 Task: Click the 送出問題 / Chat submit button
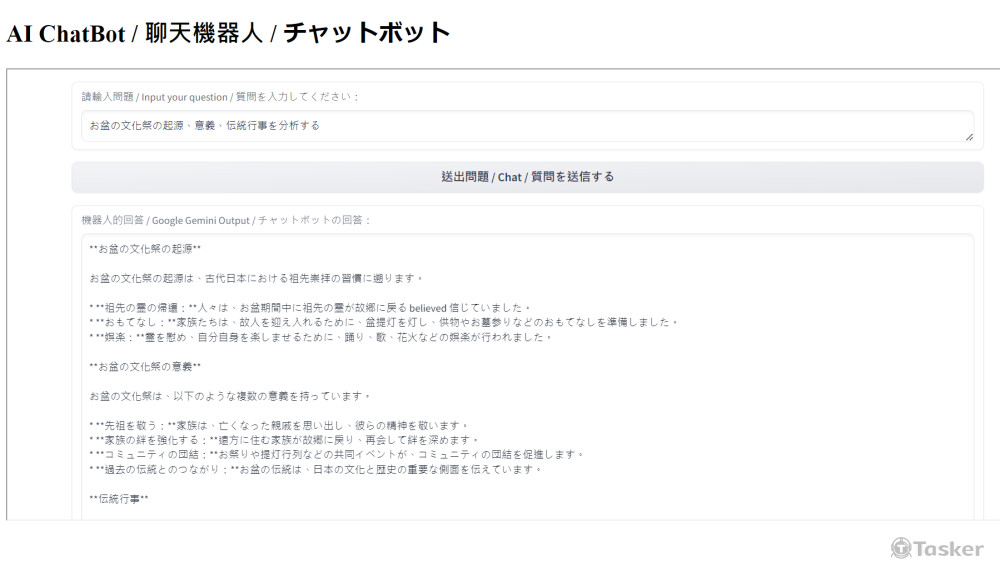(x=527, y=177)
